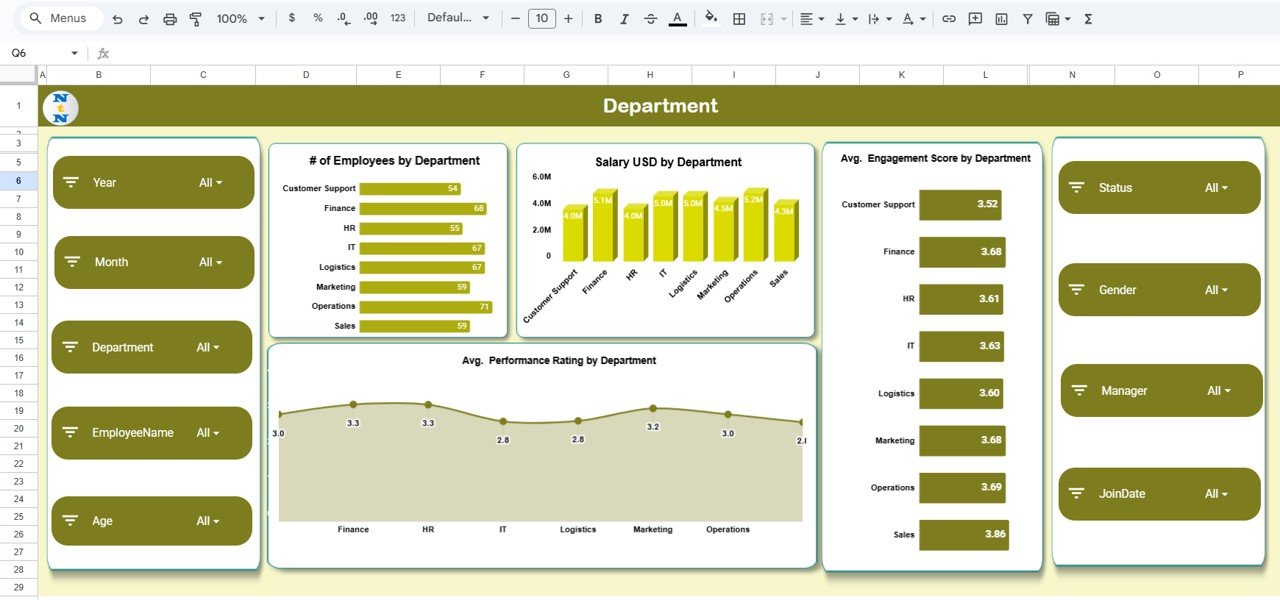This screenshot has width=1280, height=600.
Task: Click the Create filter icon
Action: [1027, 18]
